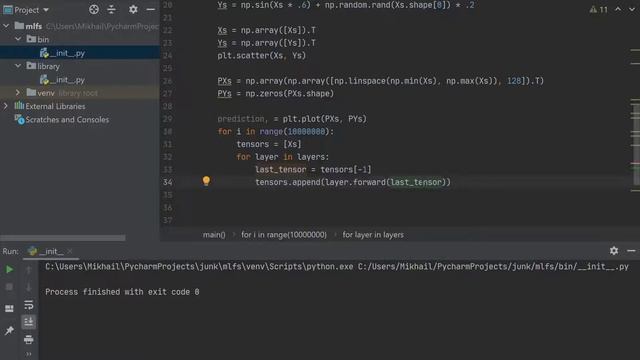Hide the Run tool window
Viewport: 640px width, 360px height.
coord(631,251)
